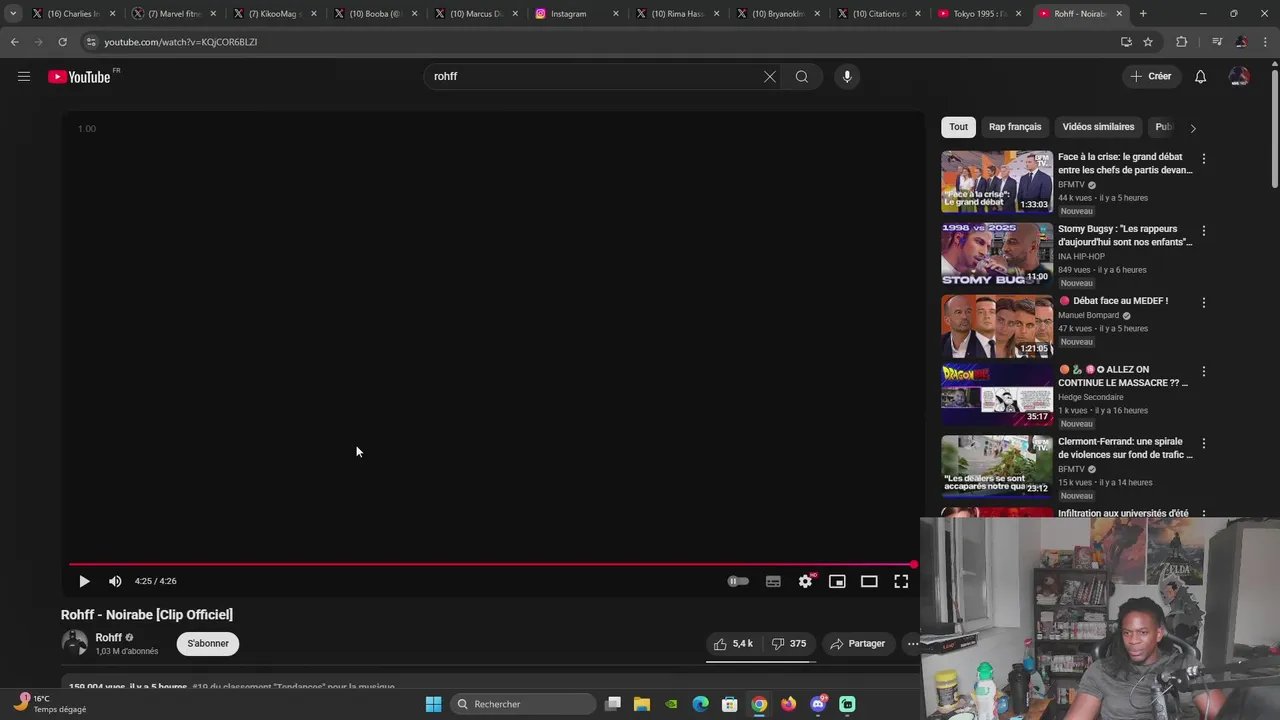Bookmark the page with the star icon
Image resolution: width=1280 pixels, height=720 pixels.
(1148, 42)
